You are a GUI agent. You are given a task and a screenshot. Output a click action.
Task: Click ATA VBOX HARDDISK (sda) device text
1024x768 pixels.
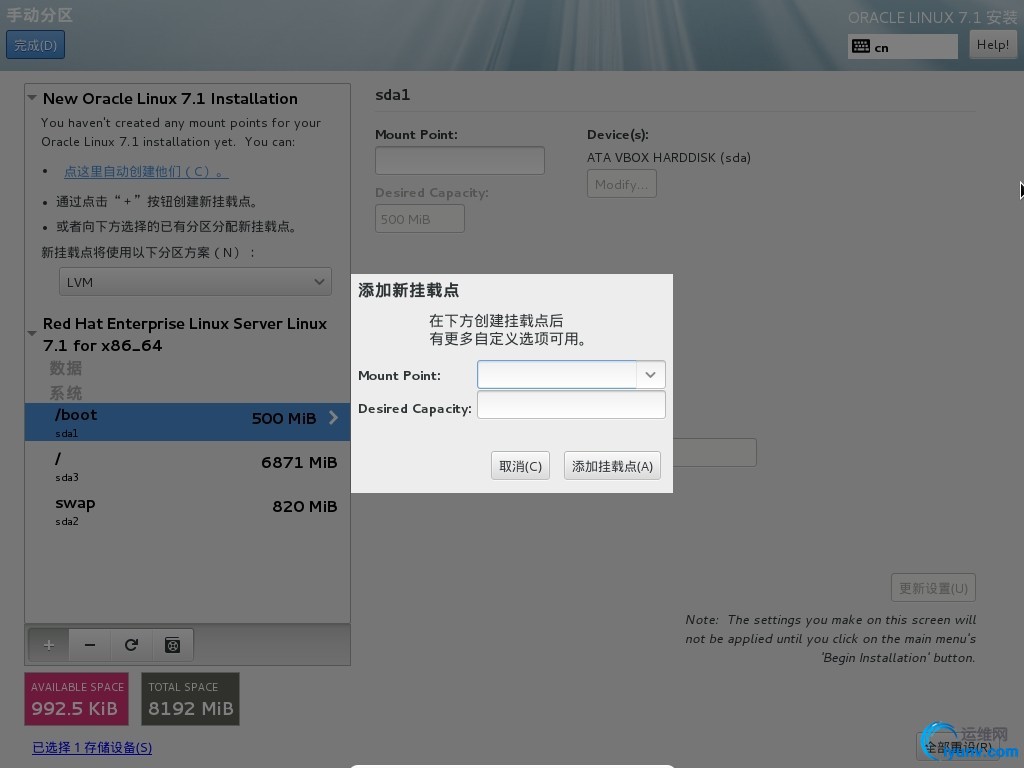point(669,157)
